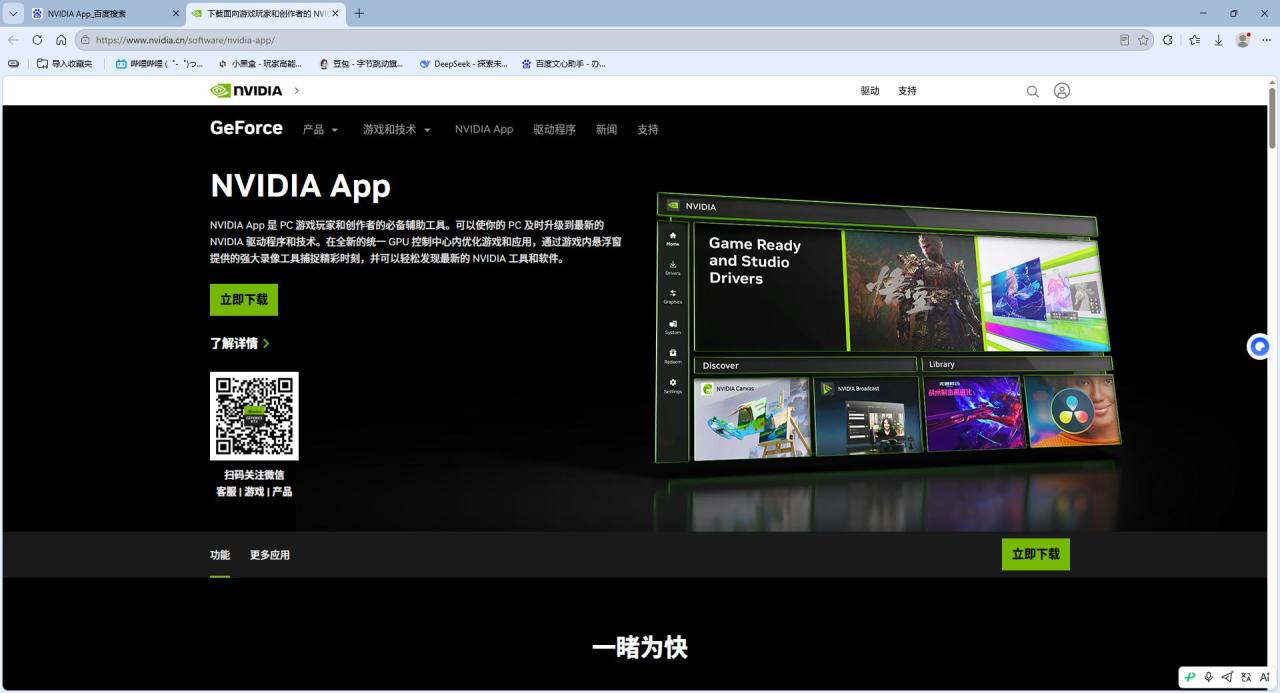Follow the 了解详情 link
Image resolution: width=1280 pixels, height=693 pixels.
click(x=240, y=343)
